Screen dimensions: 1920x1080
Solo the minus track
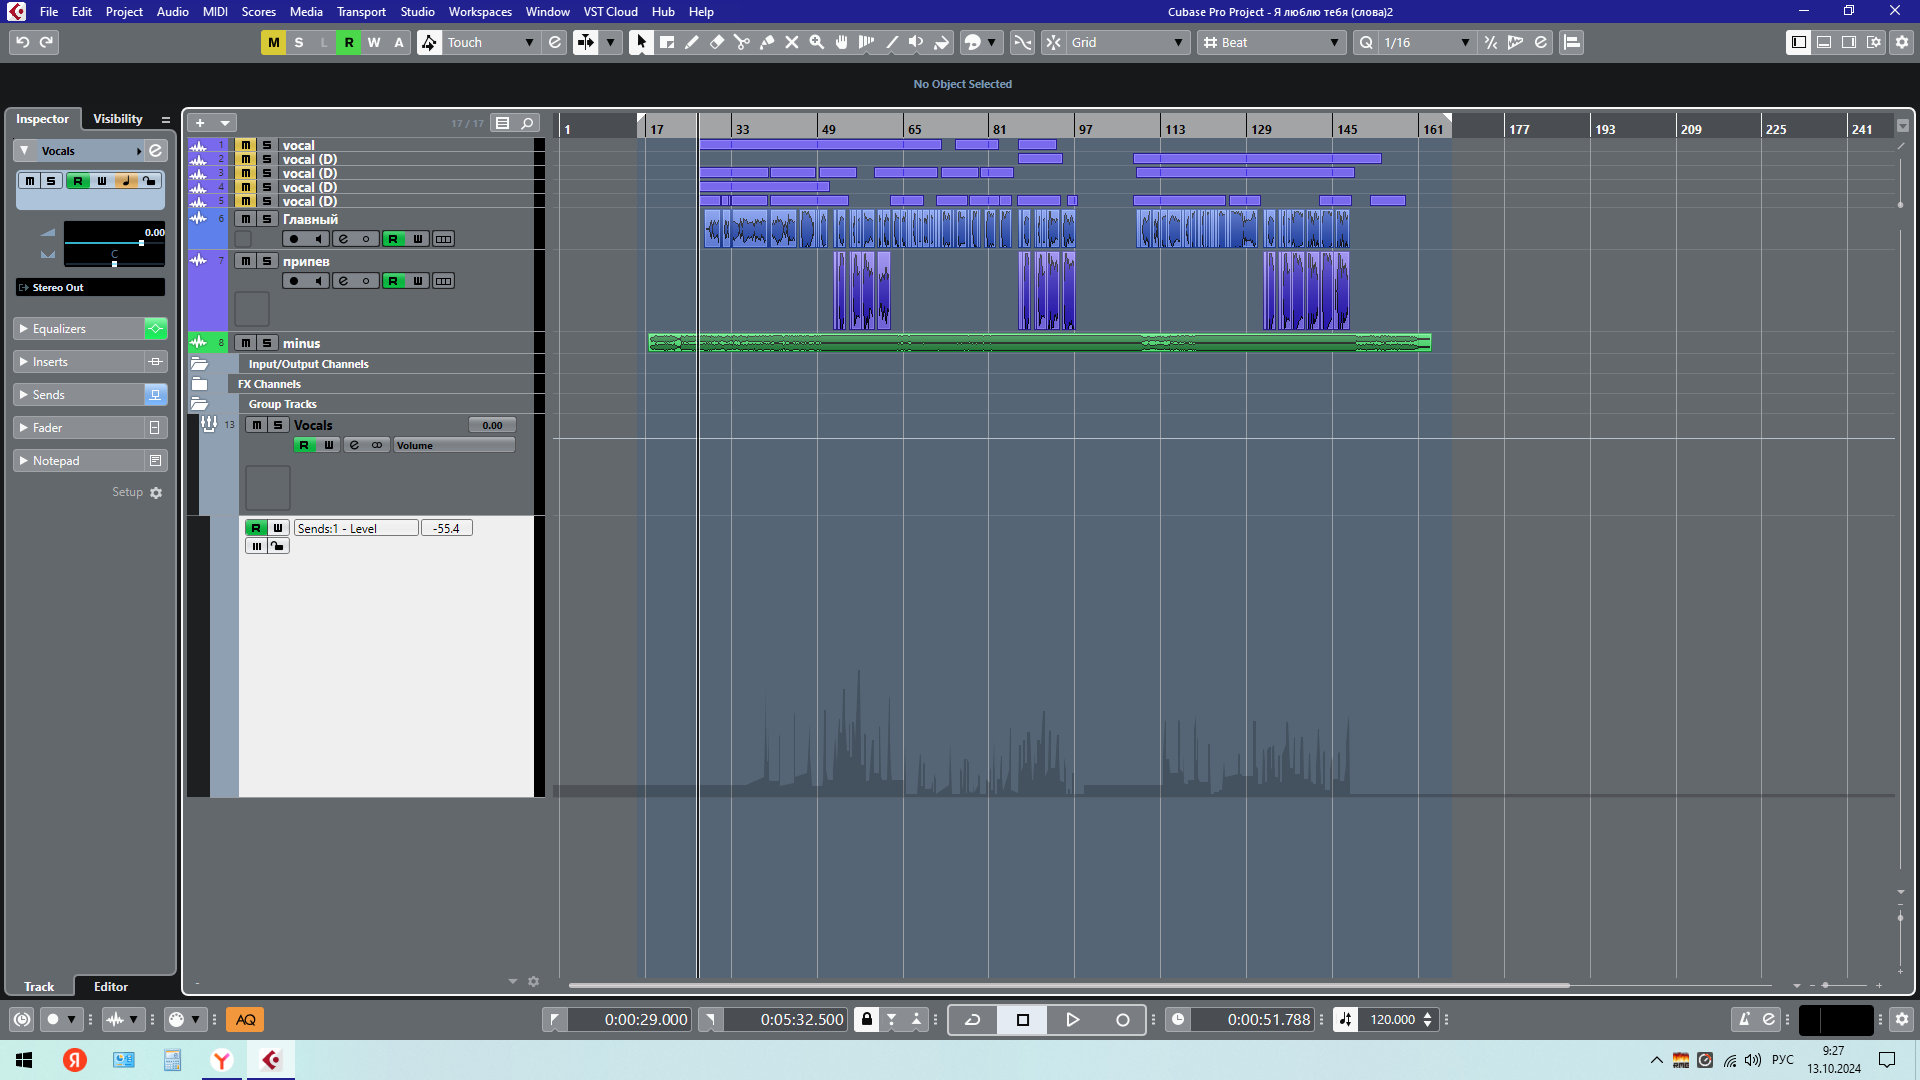pyautogui.click(x=267, y=343)
